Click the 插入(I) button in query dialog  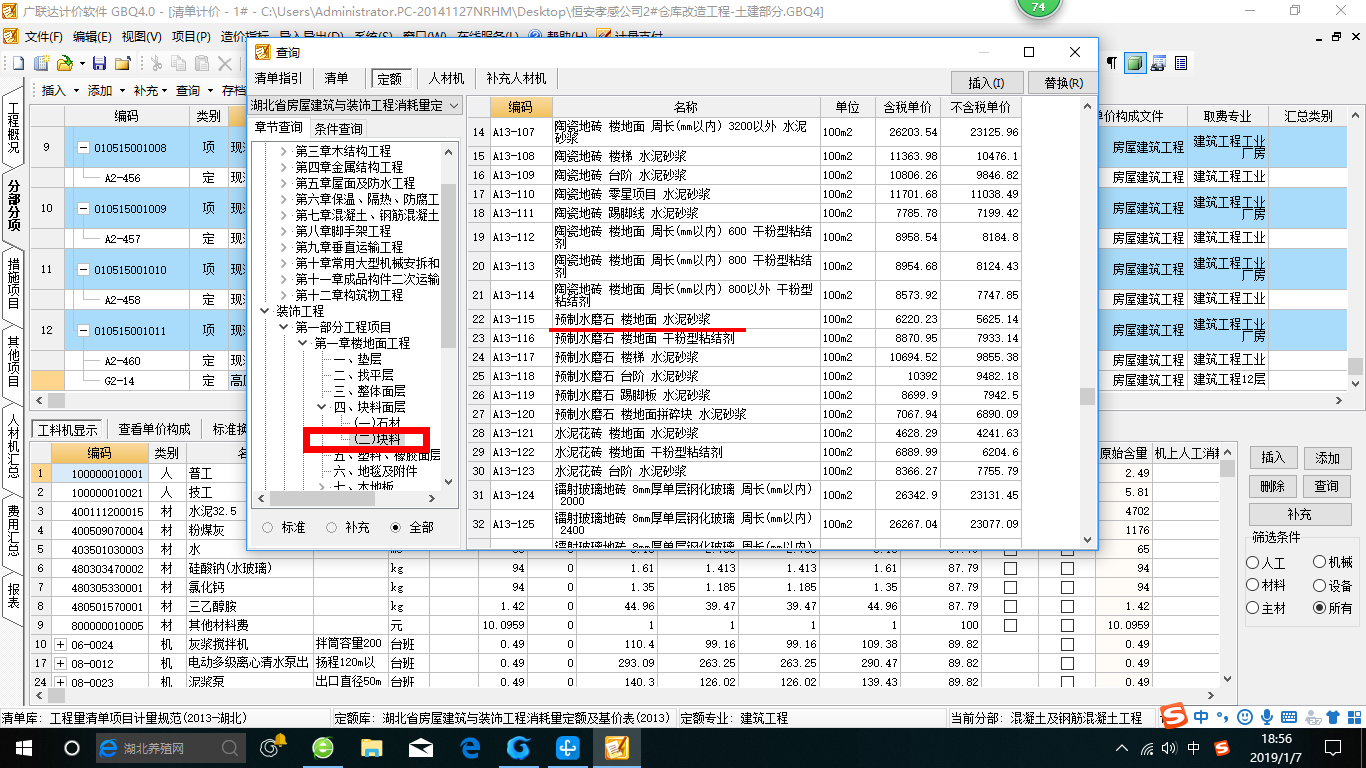click(986, 82)
